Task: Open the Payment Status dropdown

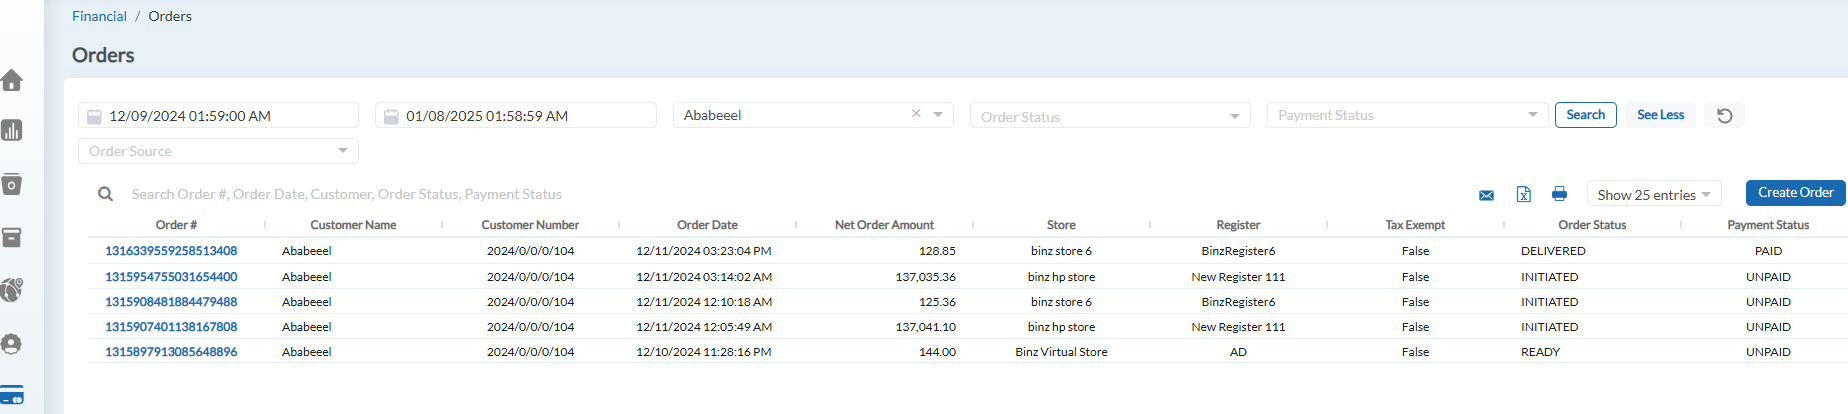Action: [1407, 115]
